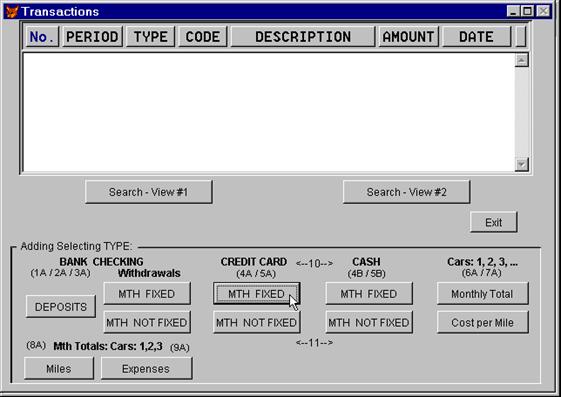Click the Transactions title bar text
561x397 pixels.
tap(60, 11)
